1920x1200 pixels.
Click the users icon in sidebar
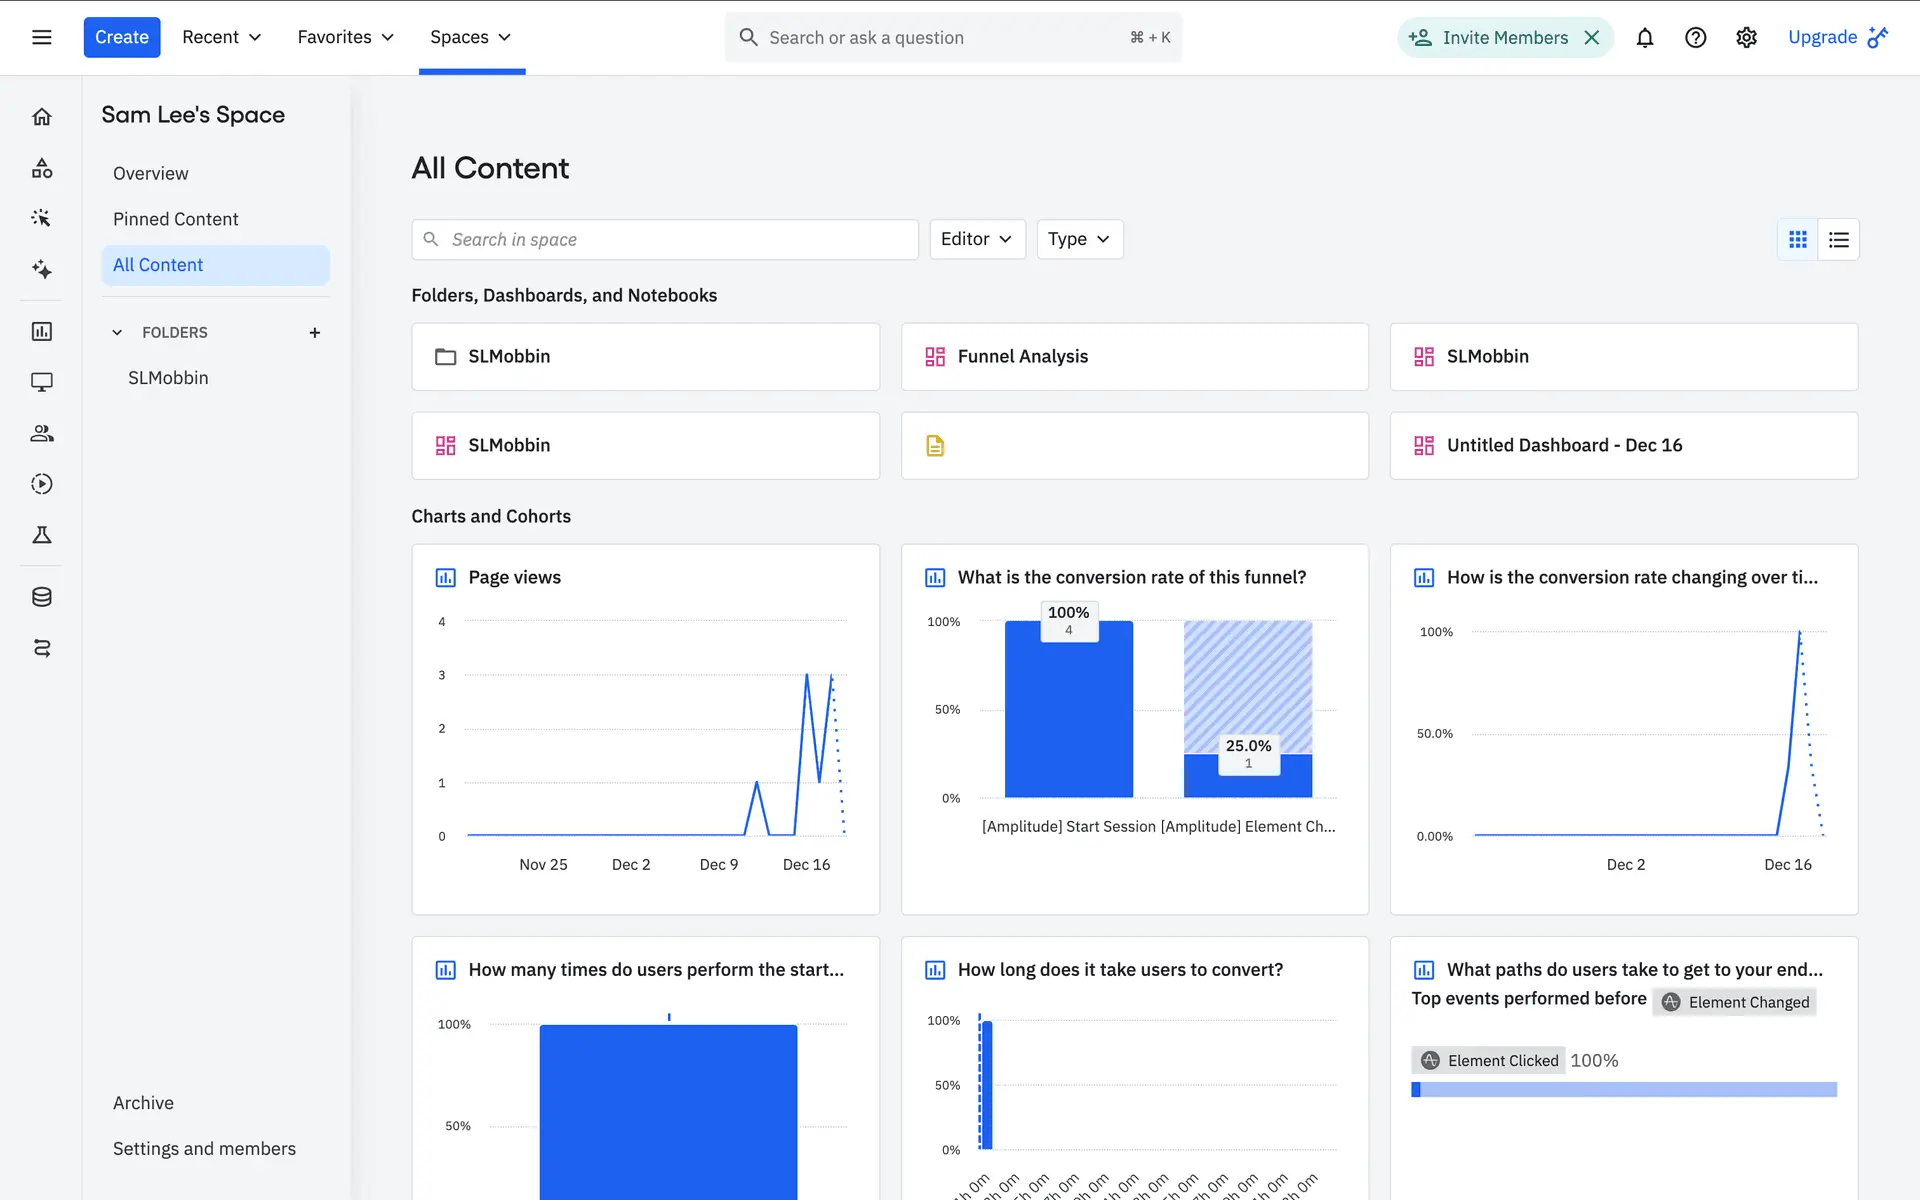[x=41, y=433]
